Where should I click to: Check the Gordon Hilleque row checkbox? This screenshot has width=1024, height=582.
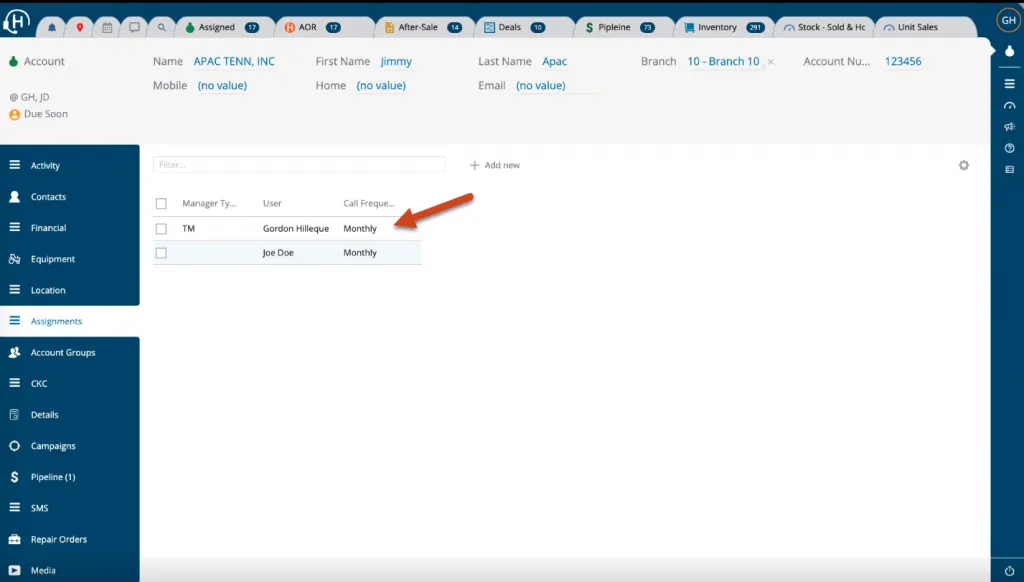click(161, 229)
